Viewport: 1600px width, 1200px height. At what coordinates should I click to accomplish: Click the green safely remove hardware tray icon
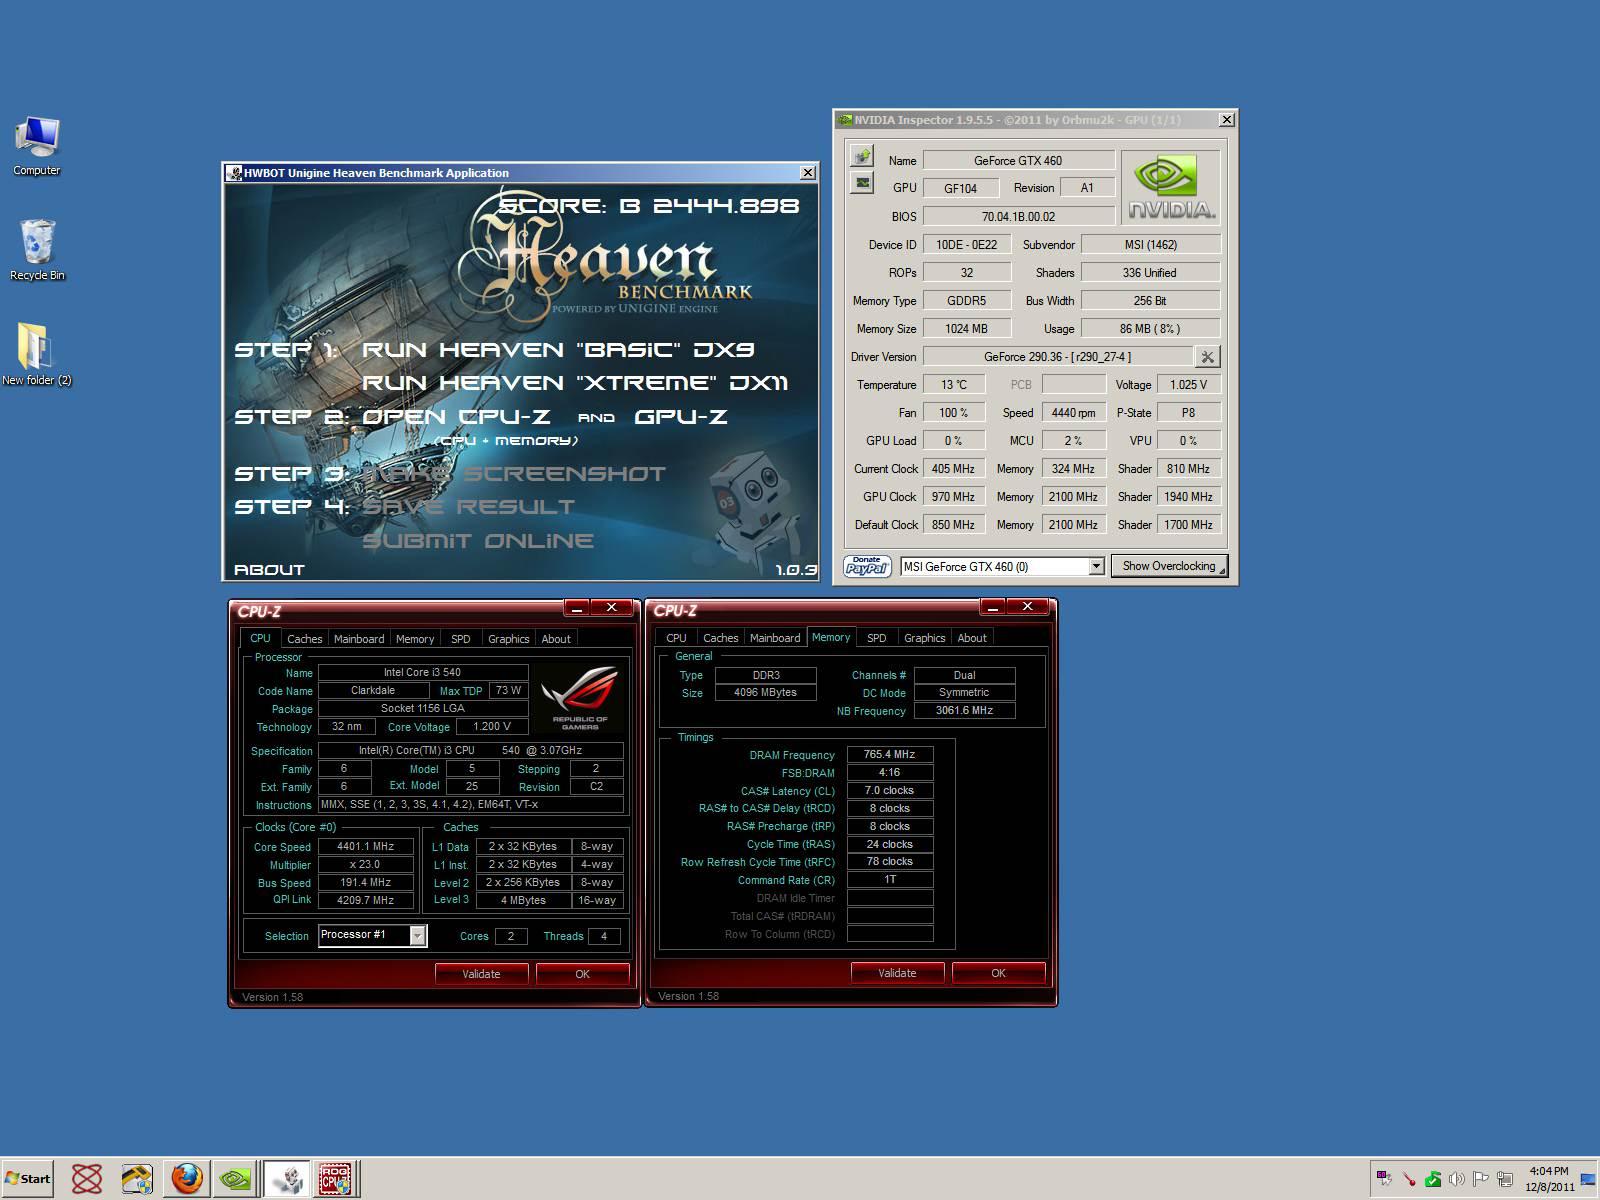coord(1433,1179)
